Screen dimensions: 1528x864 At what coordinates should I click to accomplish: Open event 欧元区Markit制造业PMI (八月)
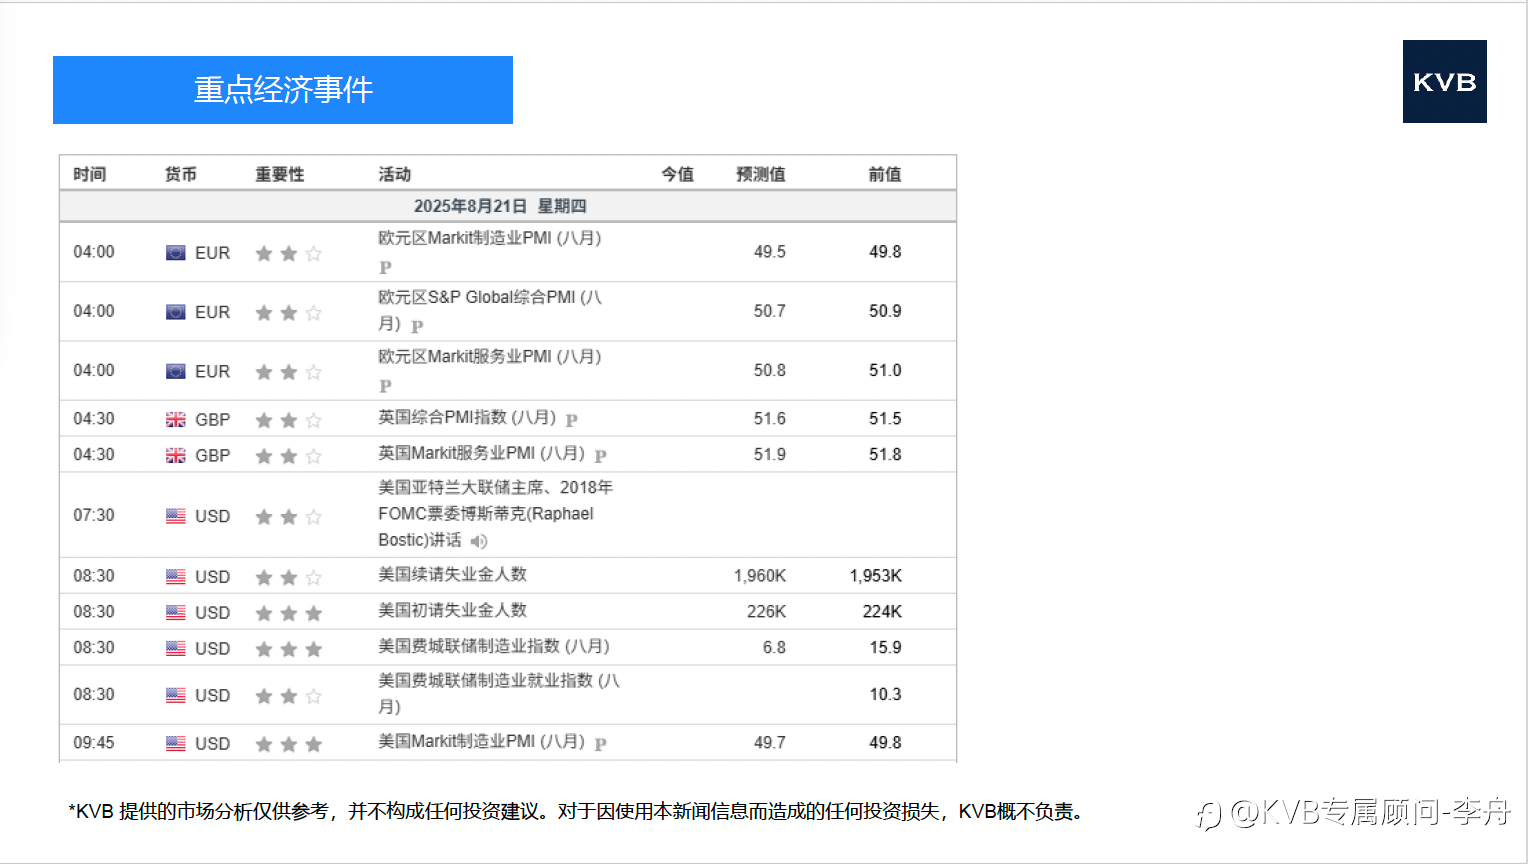pyautogui.click(x=490, y=238)
